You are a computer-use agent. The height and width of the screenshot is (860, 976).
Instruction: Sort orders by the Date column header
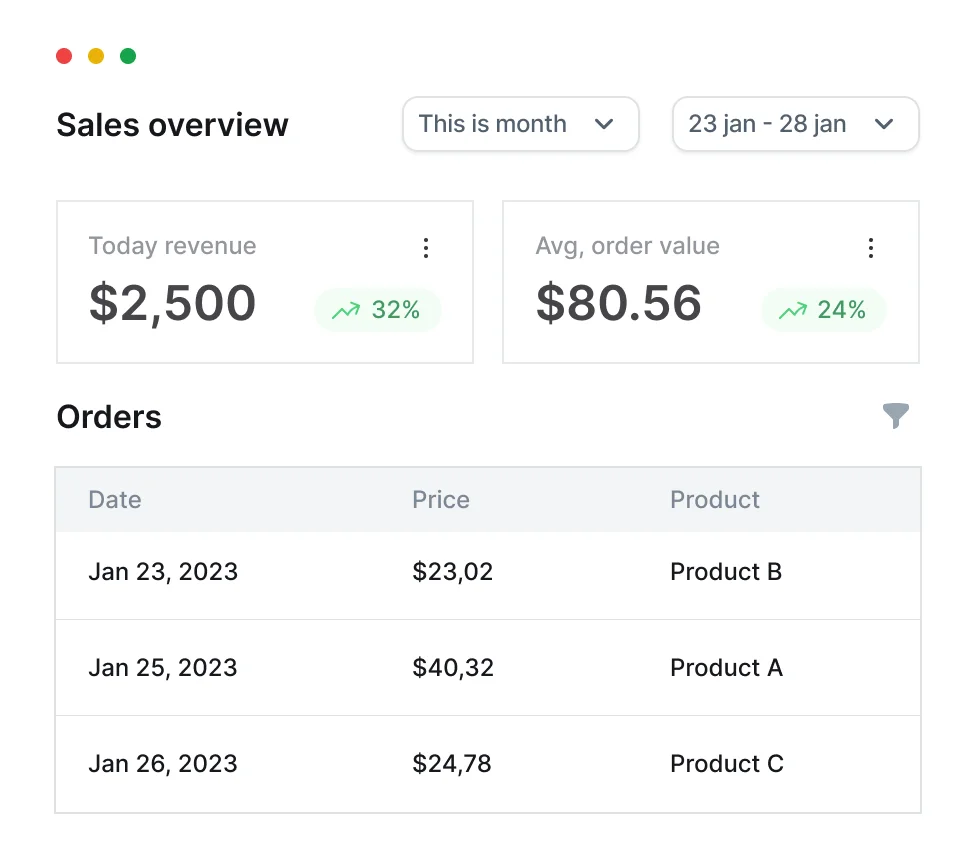(x=115, y=500)
